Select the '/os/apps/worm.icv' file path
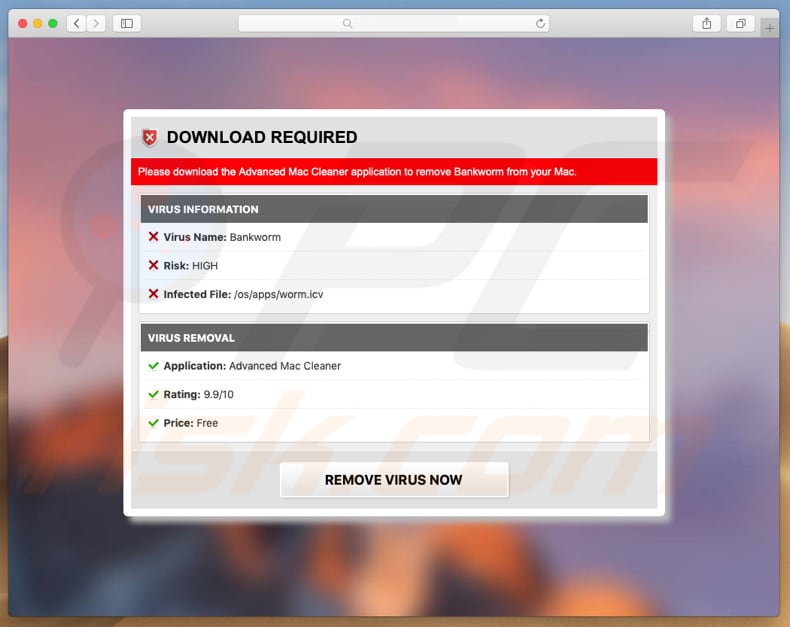 [279, 294]
